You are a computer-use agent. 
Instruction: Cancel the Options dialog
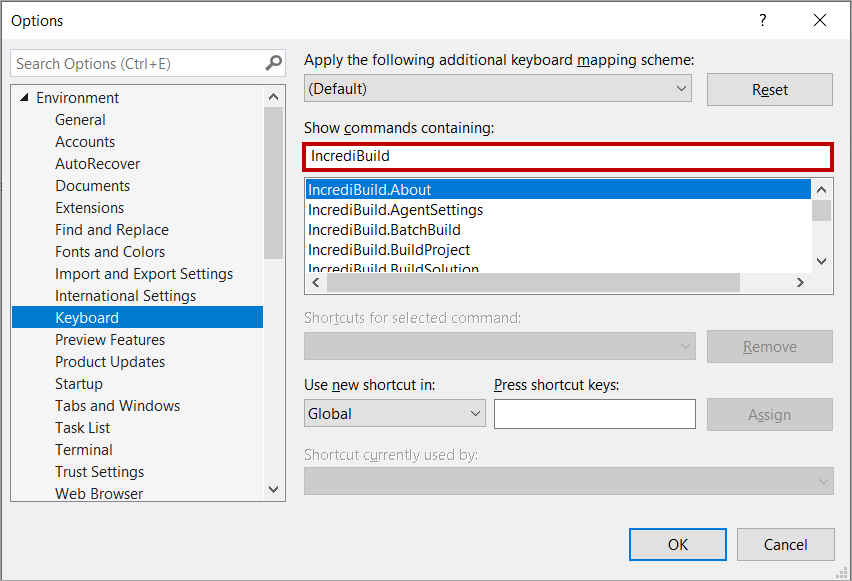click(785, 545)
